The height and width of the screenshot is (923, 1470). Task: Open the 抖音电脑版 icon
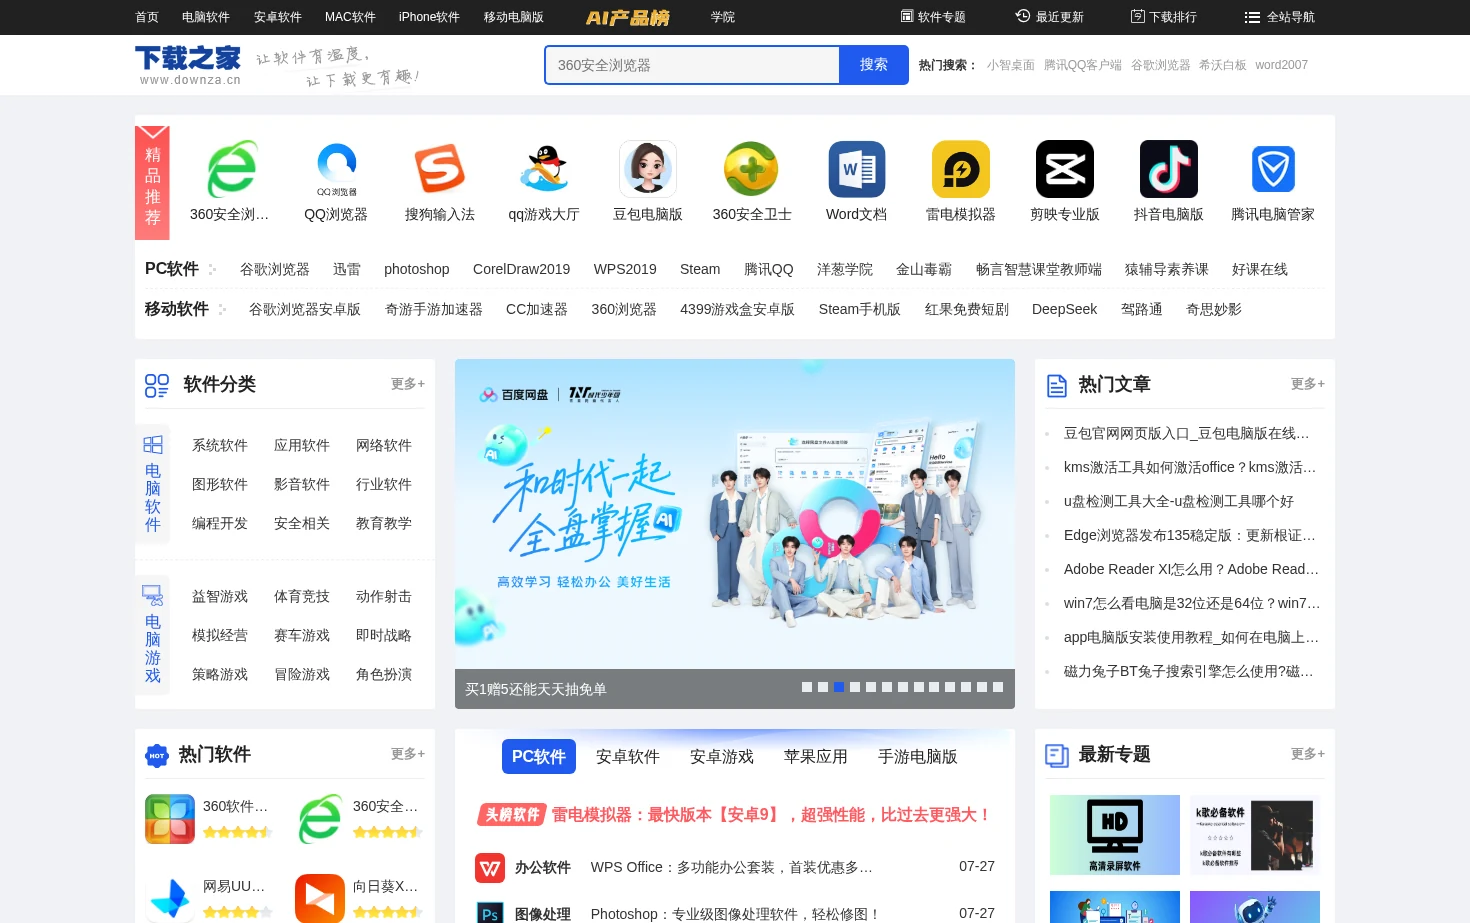pos(1168,169)
